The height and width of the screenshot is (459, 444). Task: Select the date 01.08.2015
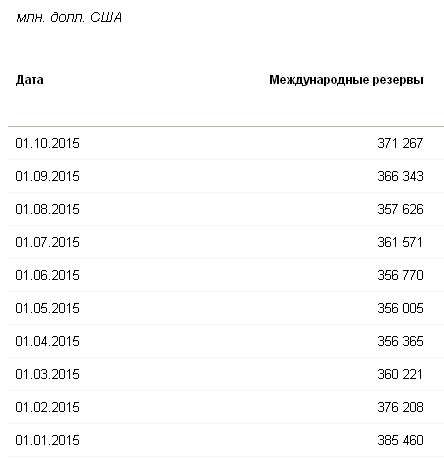coord(47,209)
